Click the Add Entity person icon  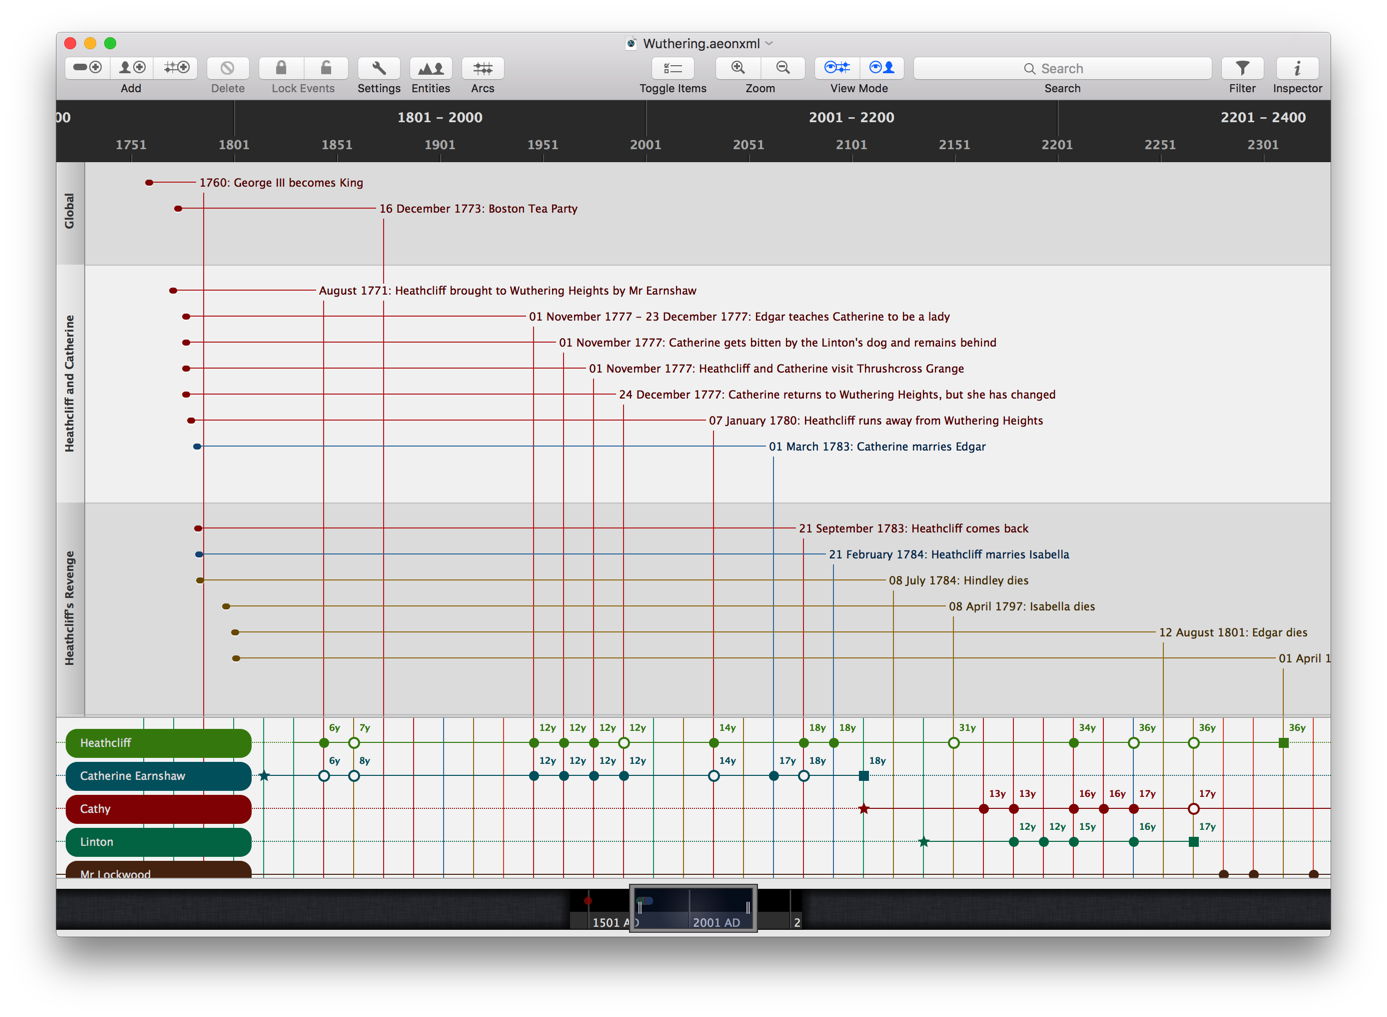(131, 68)
